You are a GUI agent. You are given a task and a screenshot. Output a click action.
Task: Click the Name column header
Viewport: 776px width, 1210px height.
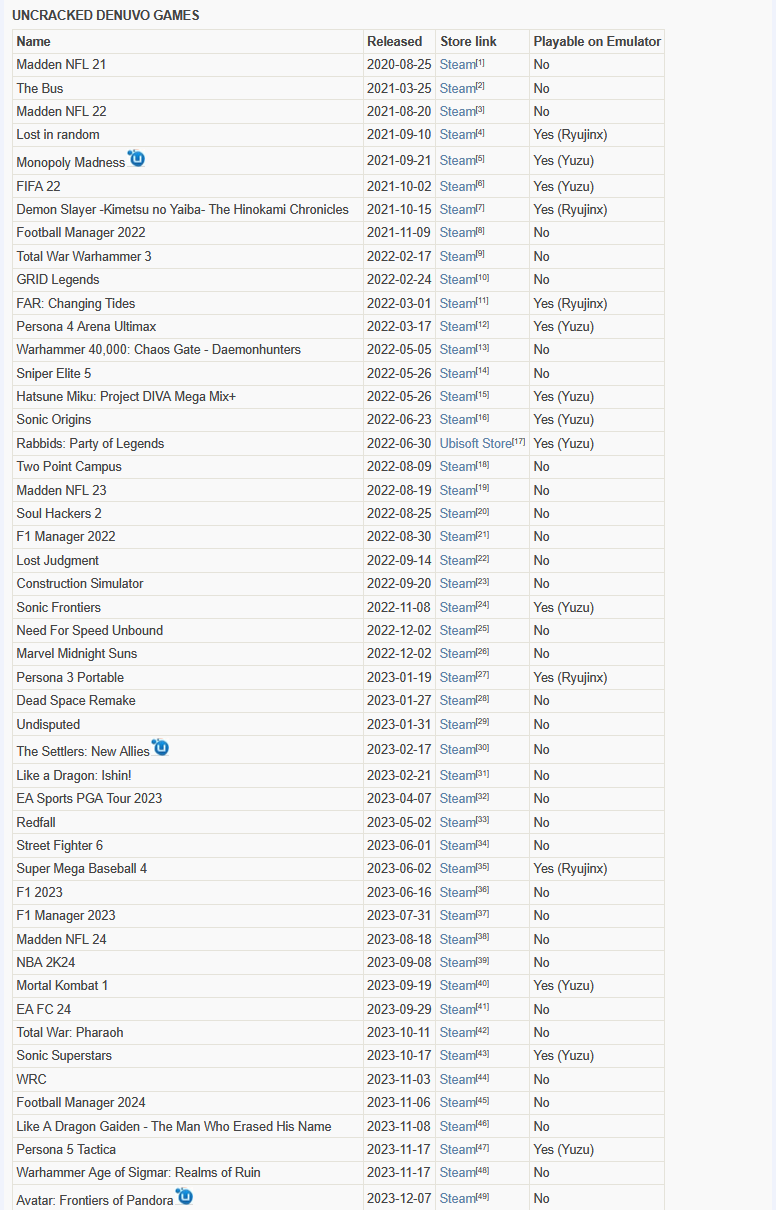[187, 41]
